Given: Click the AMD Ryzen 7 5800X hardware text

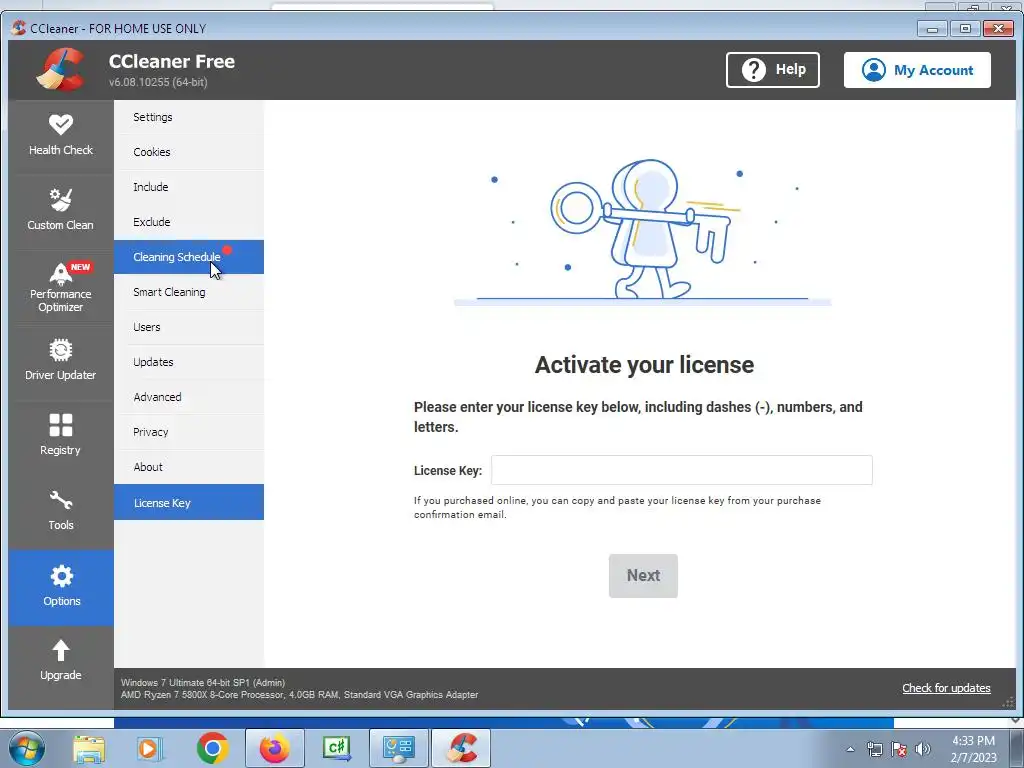Looking at the screenshot, I should [299, 695].
